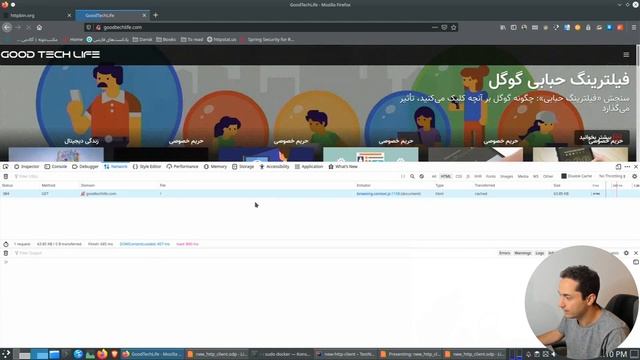Close the split console with its X
This screenshot has width=640, height=360.
tap(636, 253)
